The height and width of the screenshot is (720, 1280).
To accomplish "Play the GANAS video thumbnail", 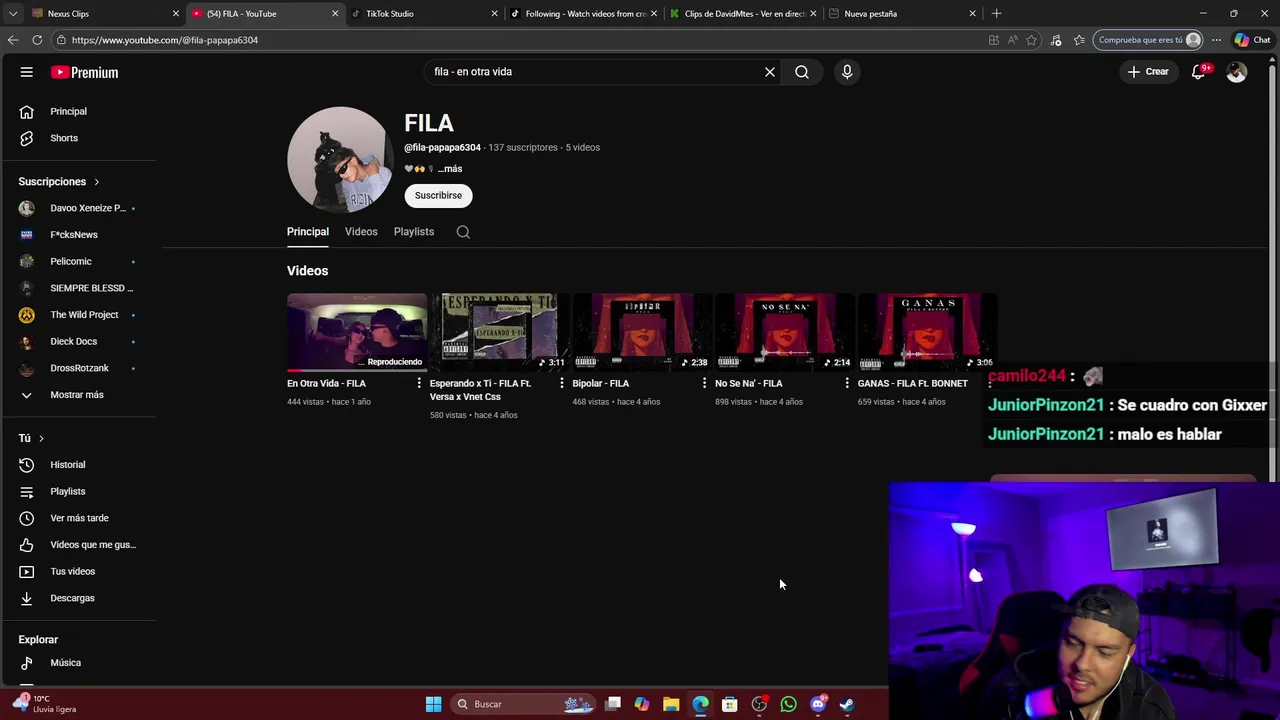I will (928, 332).
